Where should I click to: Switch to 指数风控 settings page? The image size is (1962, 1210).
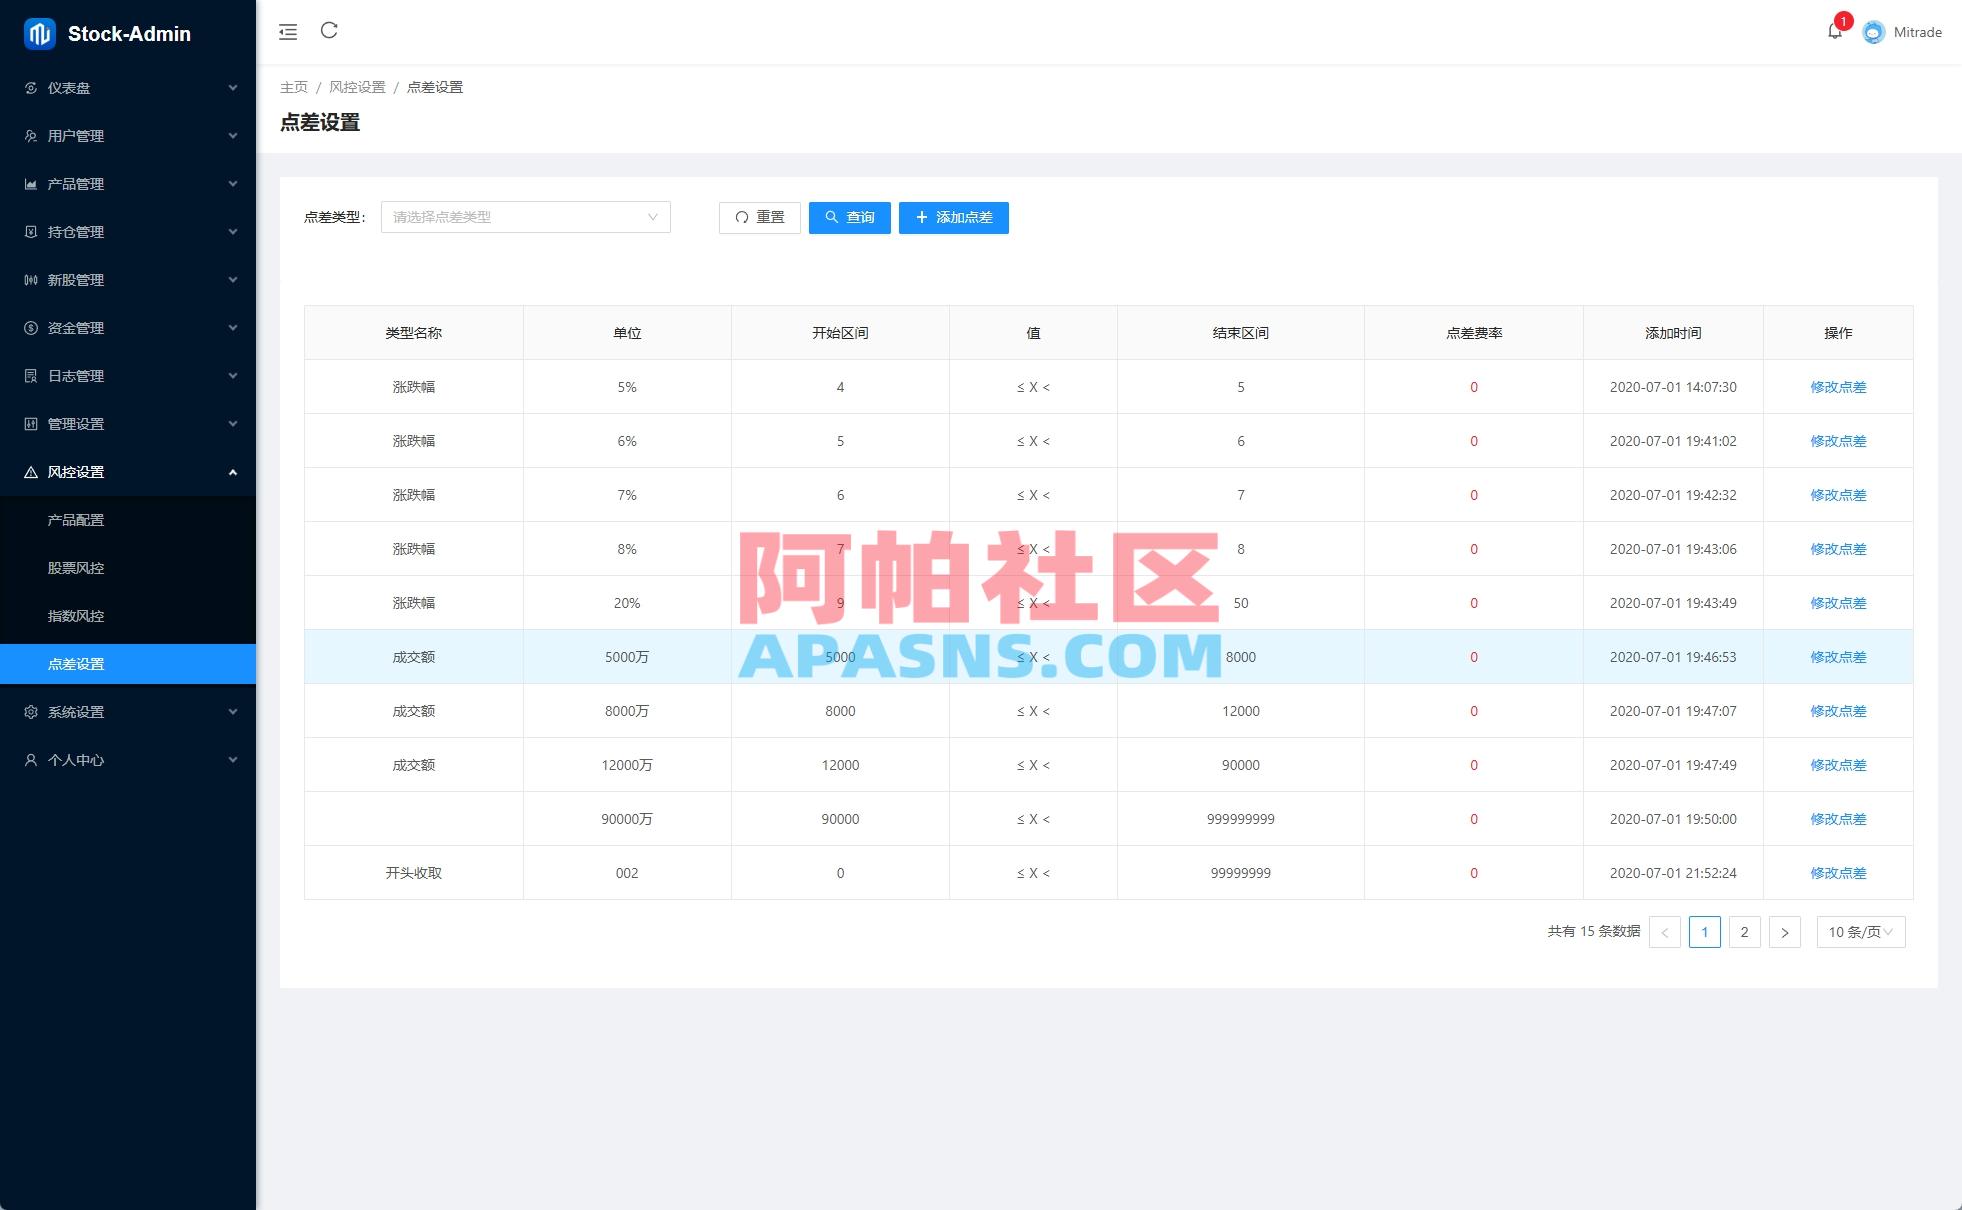tap(73, 616)
